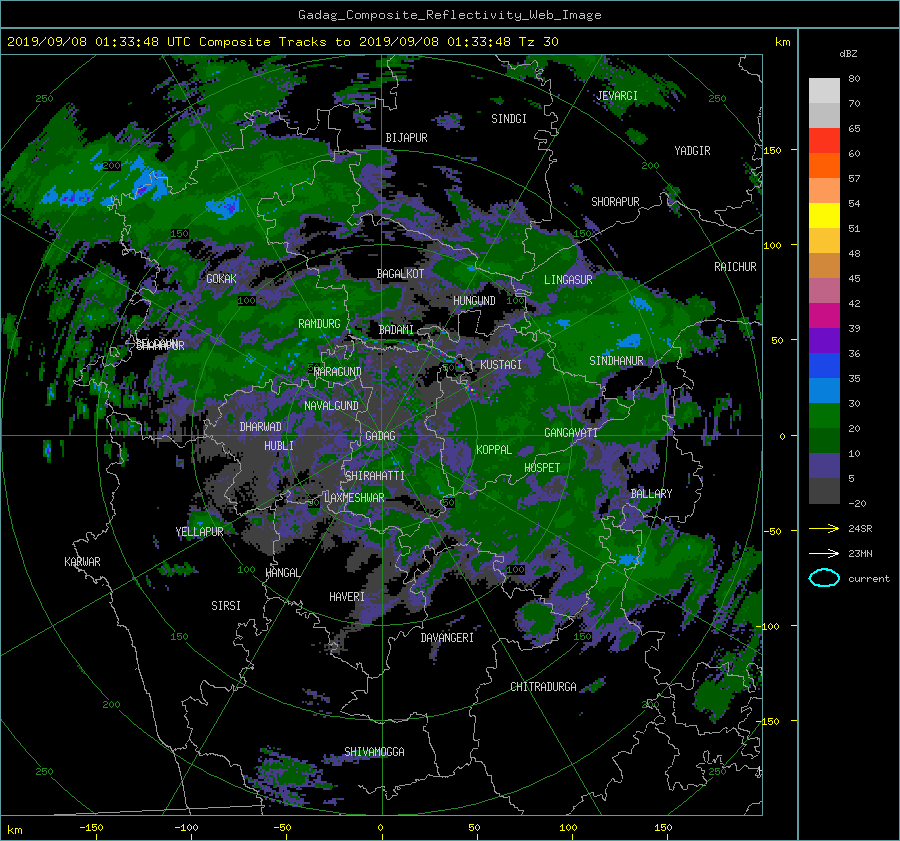
Task: Click the LINGASUR city label
Action: coord(568,280)
